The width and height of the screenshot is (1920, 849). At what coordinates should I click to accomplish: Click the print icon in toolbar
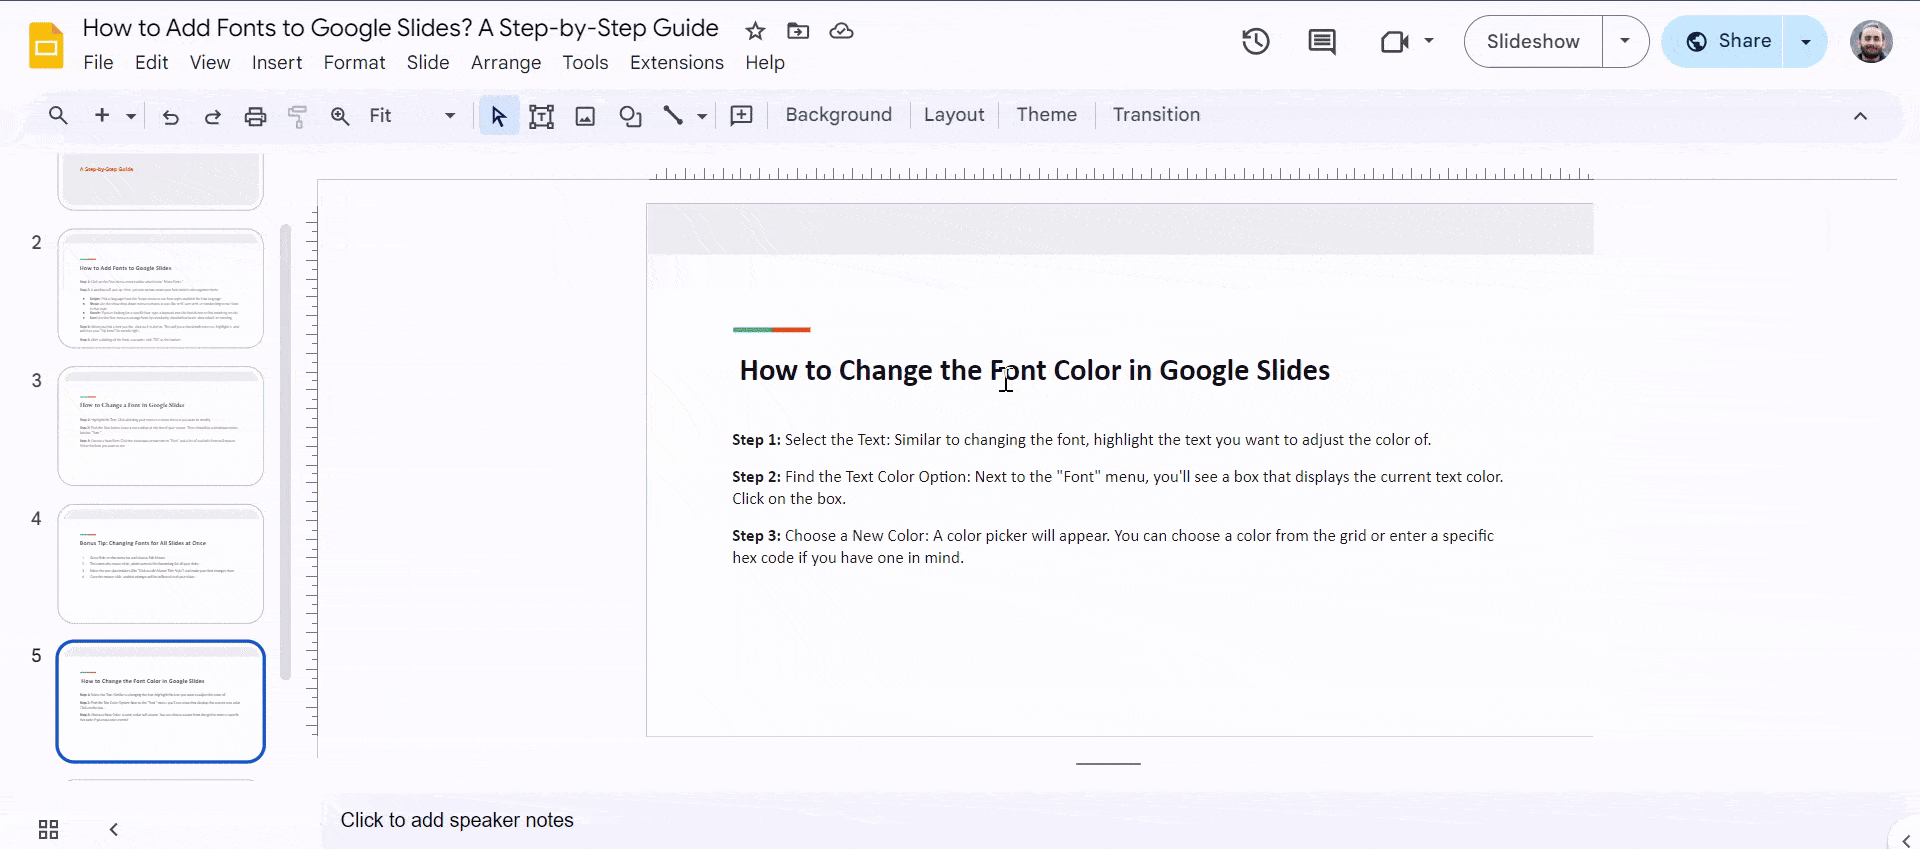pyautogui.click(x=255, y=116)
